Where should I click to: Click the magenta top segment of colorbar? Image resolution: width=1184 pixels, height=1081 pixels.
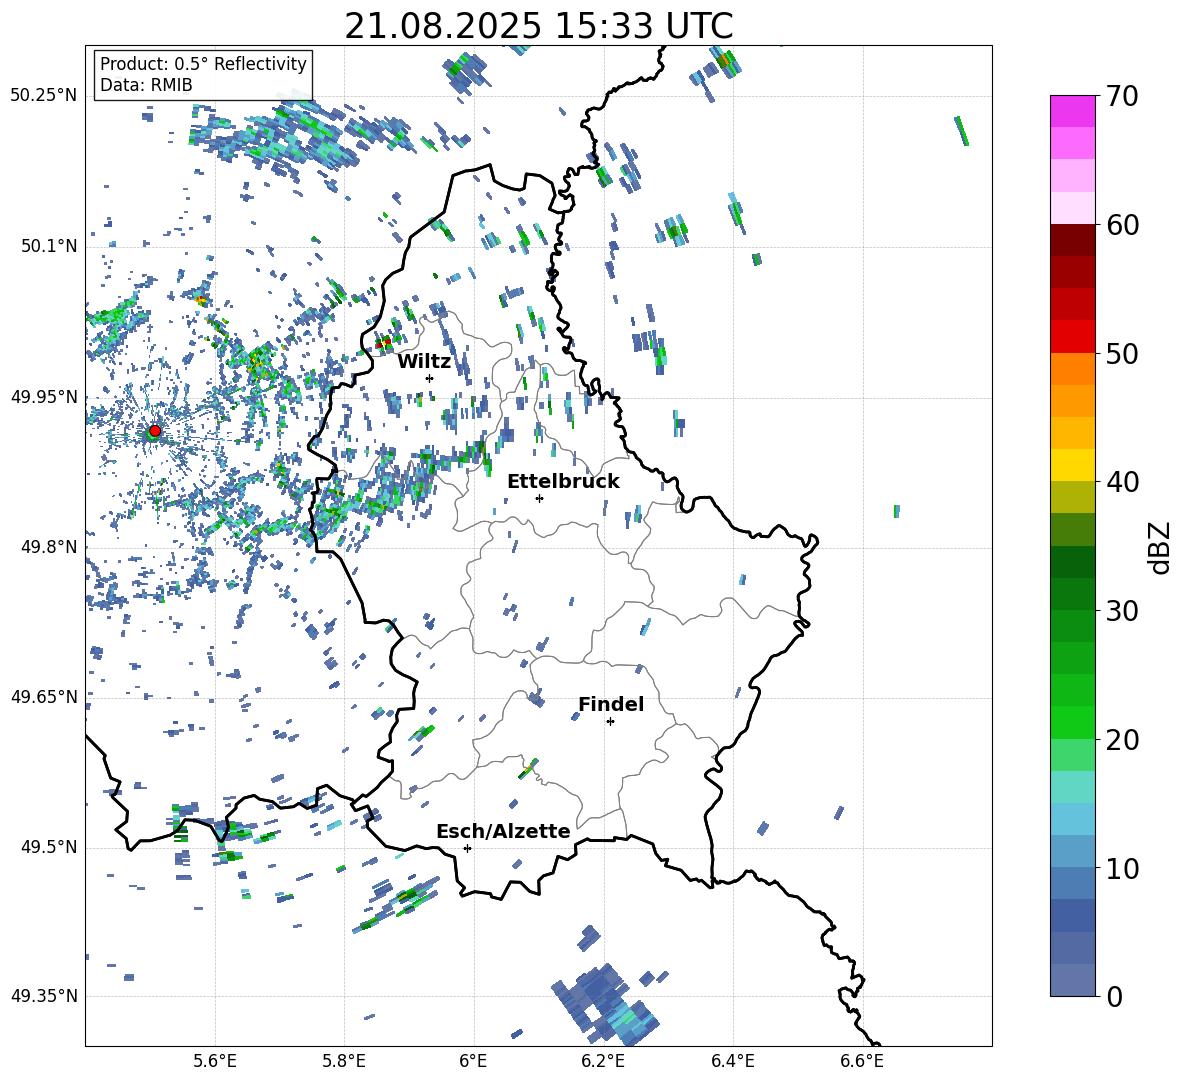1073,111
